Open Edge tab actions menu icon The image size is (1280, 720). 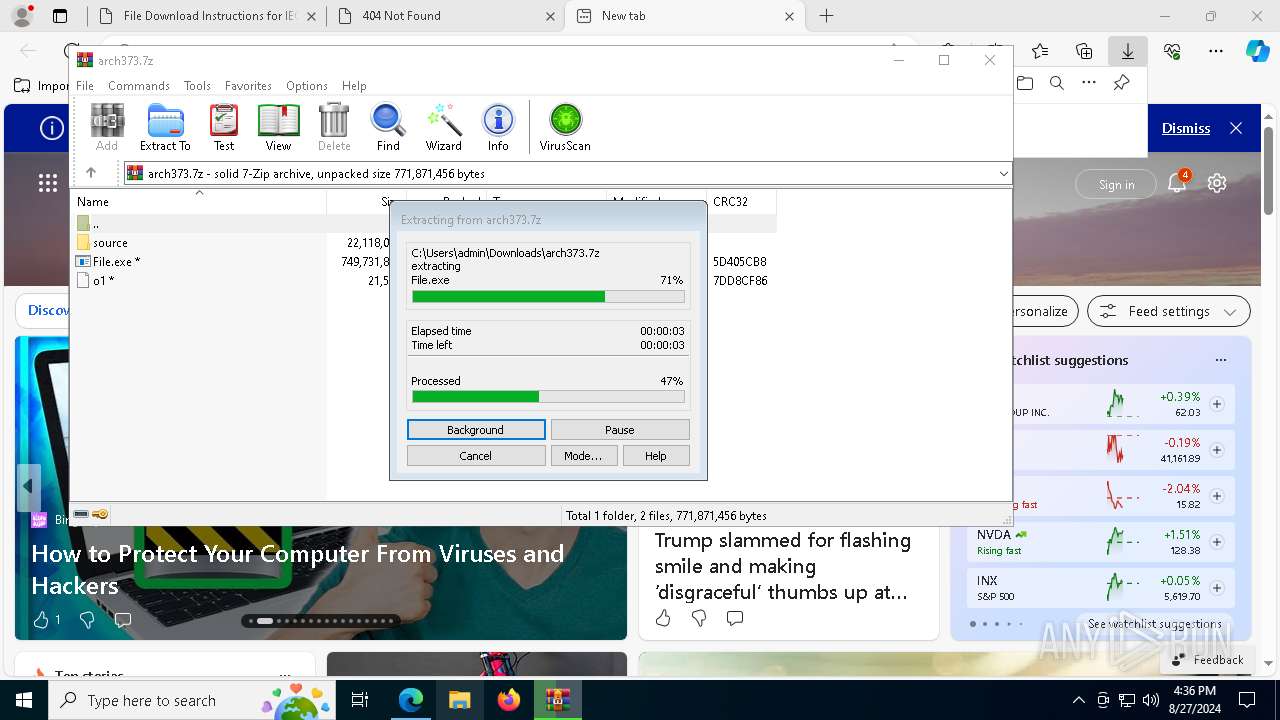[x=60, y=16]
